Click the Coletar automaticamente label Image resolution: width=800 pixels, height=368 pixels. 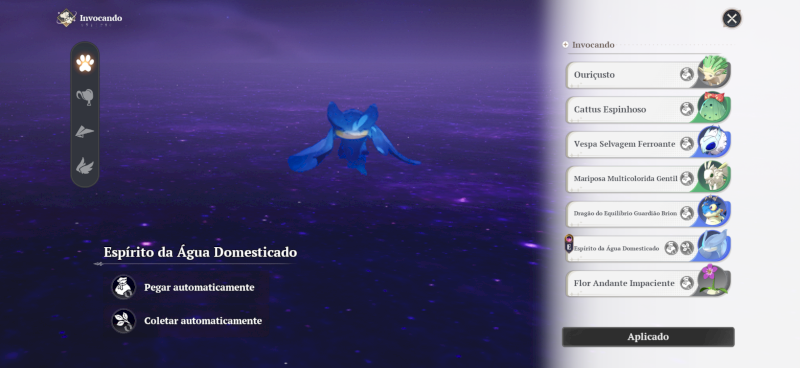(x=203, y=321)
